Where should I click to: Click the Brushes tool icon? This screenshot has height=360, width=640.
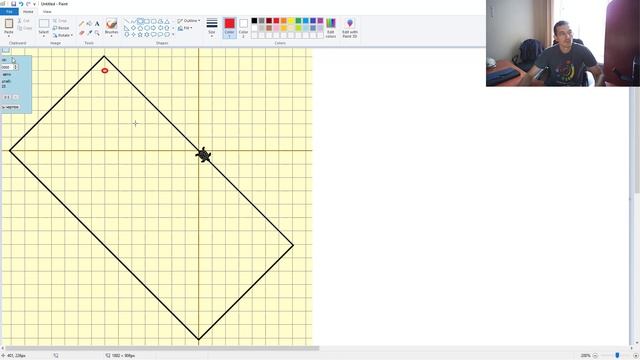pyautogui.click(x=111, y=23)
